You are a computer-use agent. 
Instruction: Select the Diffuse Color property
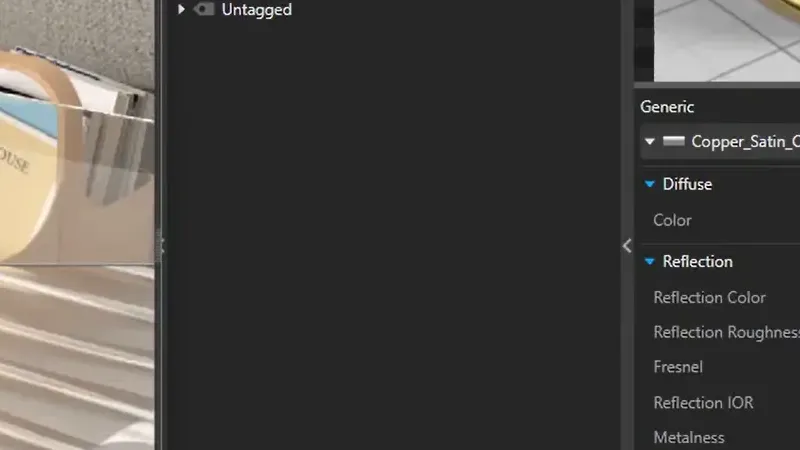tap(672, 220)
